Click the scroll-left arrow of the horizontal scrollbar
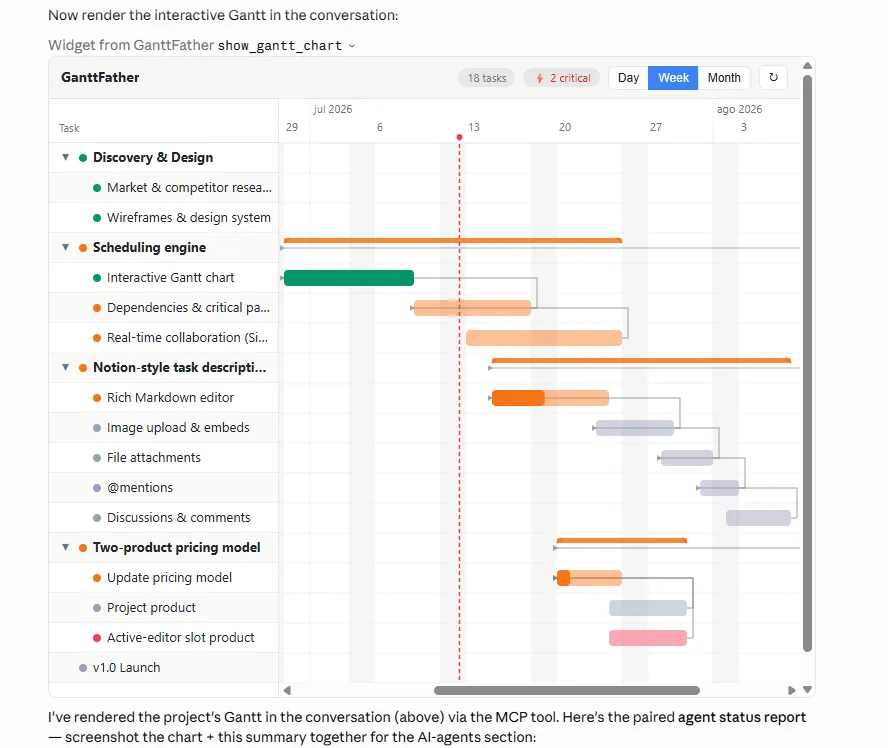Screen dimensions: 888x748 [x=287, y=690]
